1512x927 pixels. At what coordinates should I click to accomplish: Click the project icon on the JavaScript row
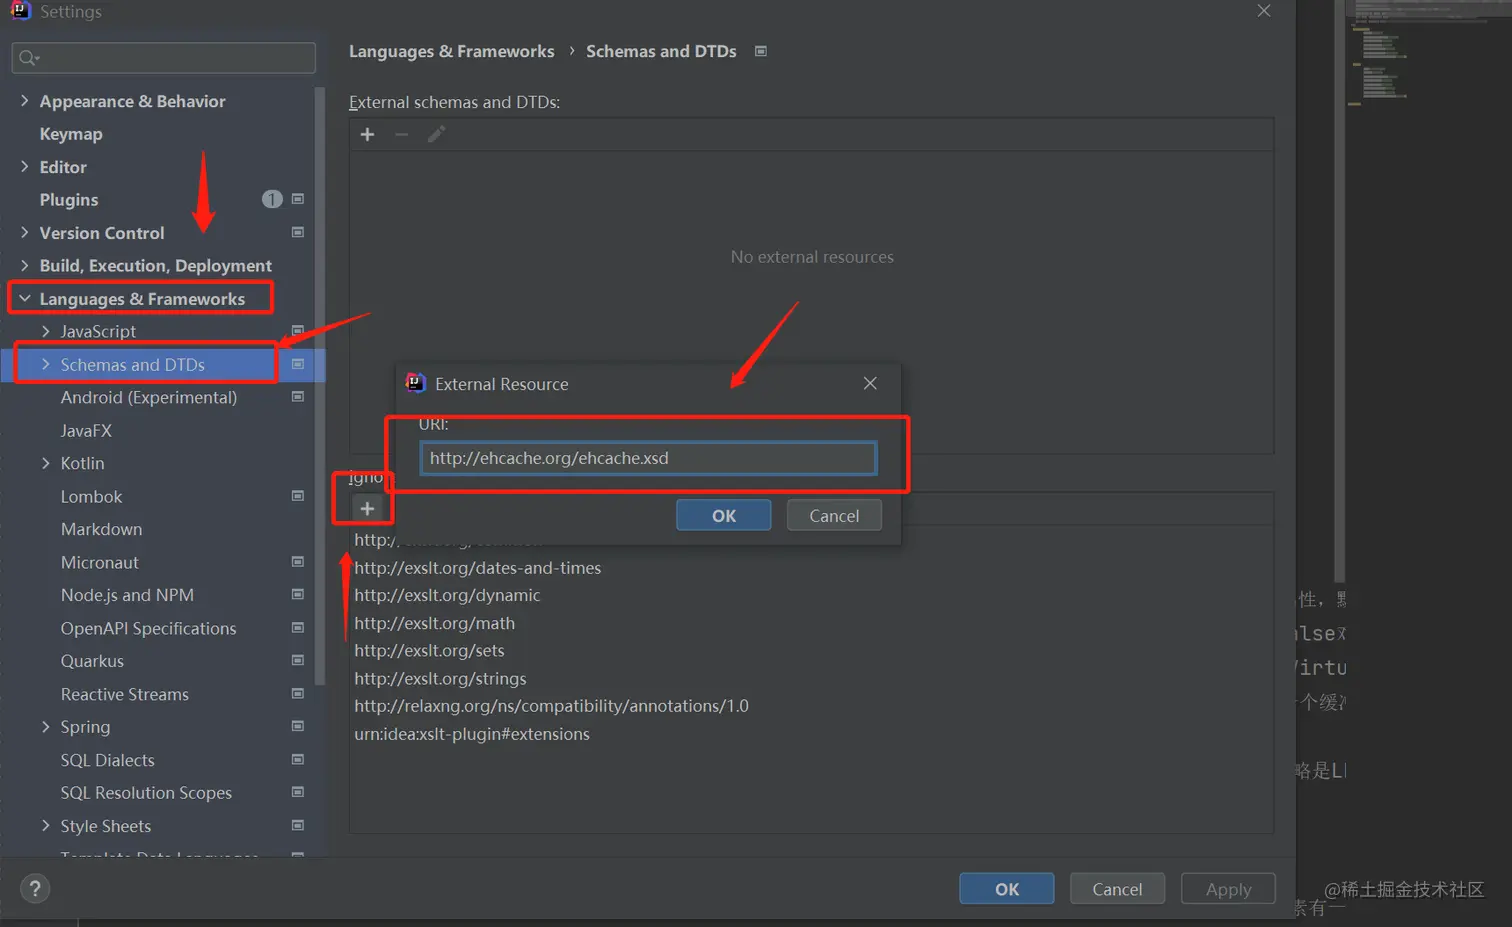point(297,330)
